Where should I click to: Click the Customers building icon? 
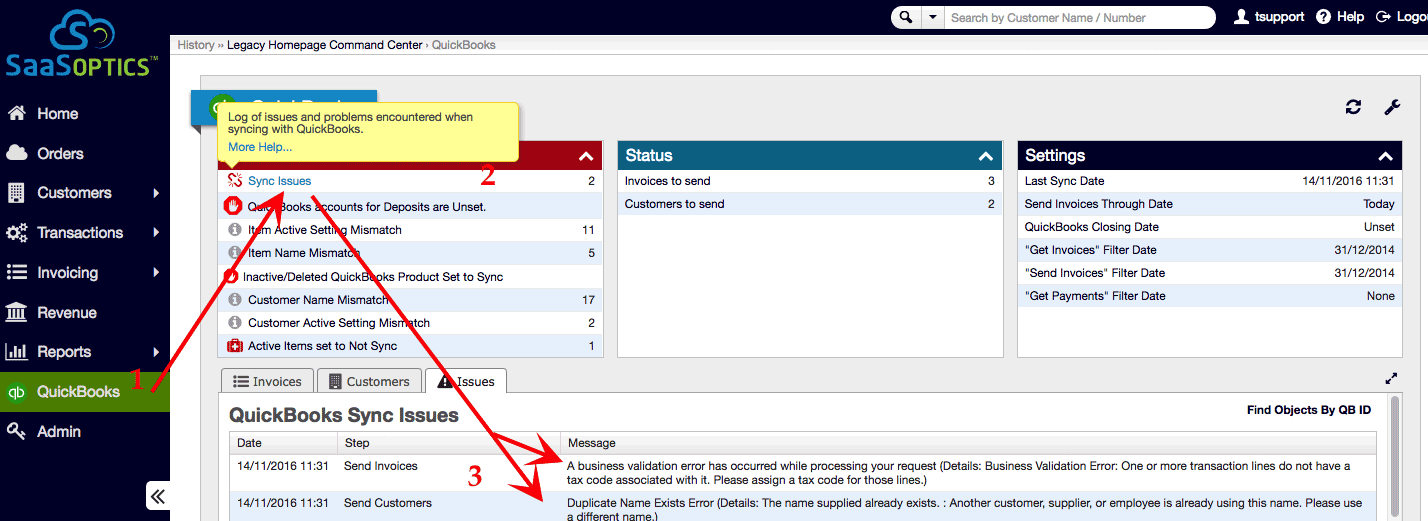pos(17,193)
